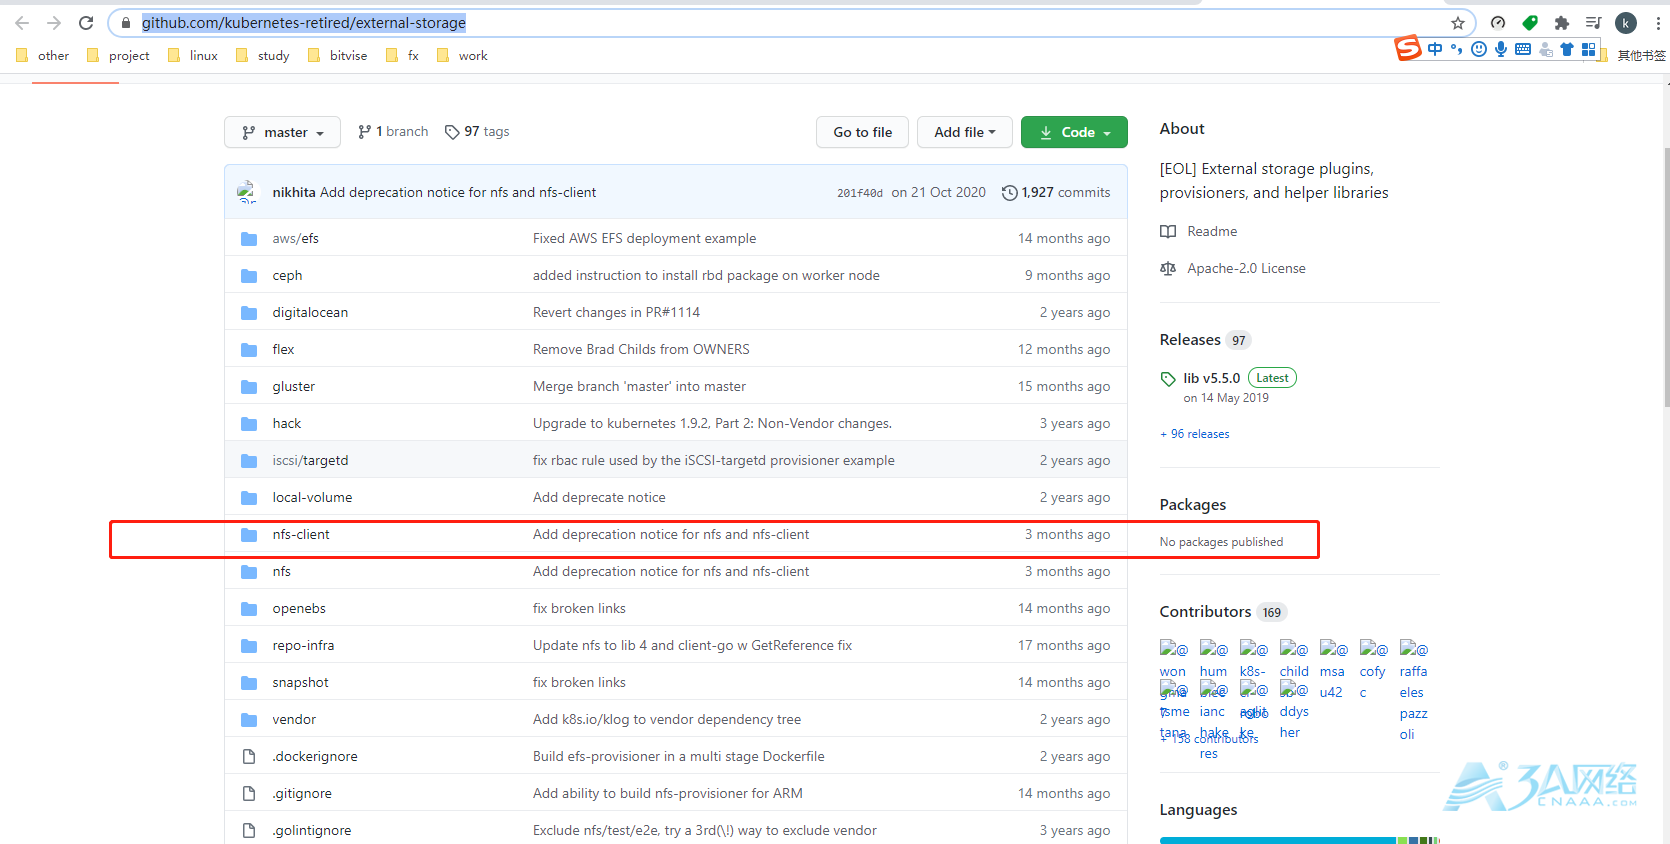The image size is (1670, 844).
Task: Open the Readme link in About
Action: [1212, 231]
